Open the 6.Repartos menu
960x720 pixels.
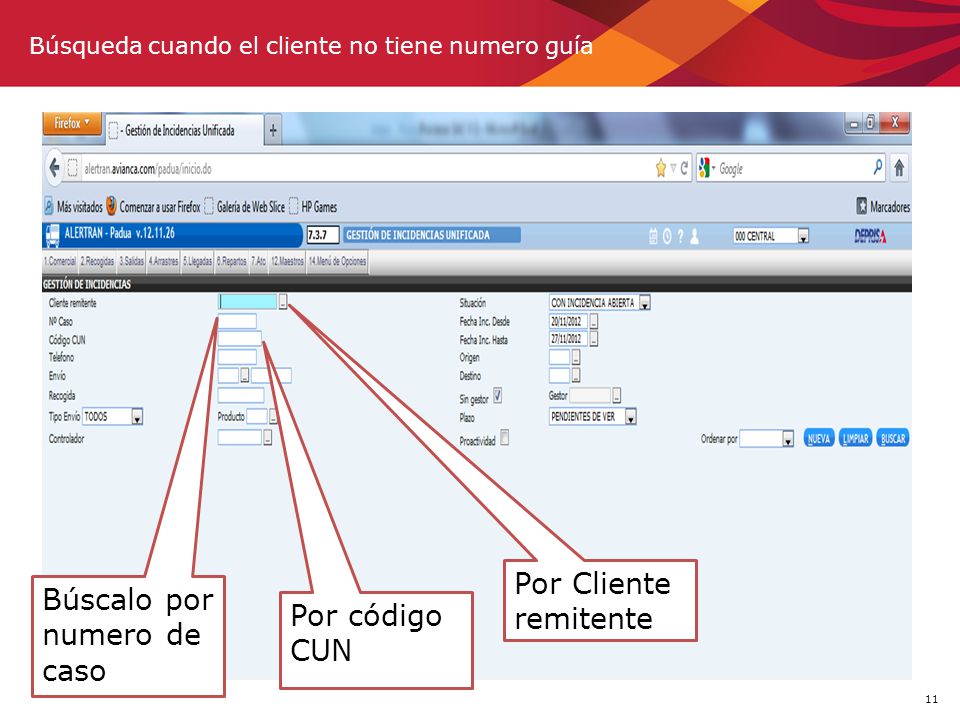coord(231,261)
